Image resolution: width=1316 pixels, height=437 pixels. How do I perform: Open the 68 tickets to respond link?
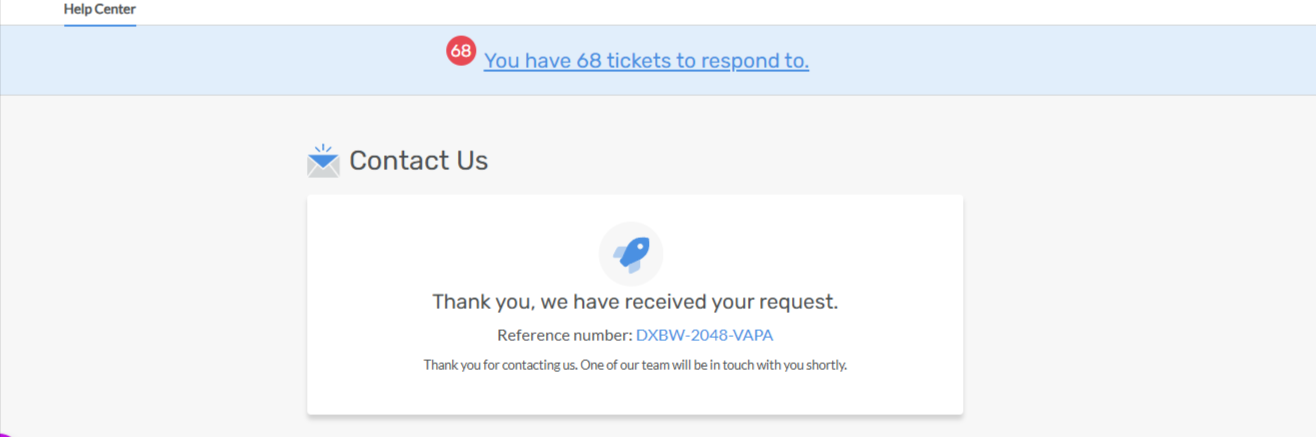point(646,61)
